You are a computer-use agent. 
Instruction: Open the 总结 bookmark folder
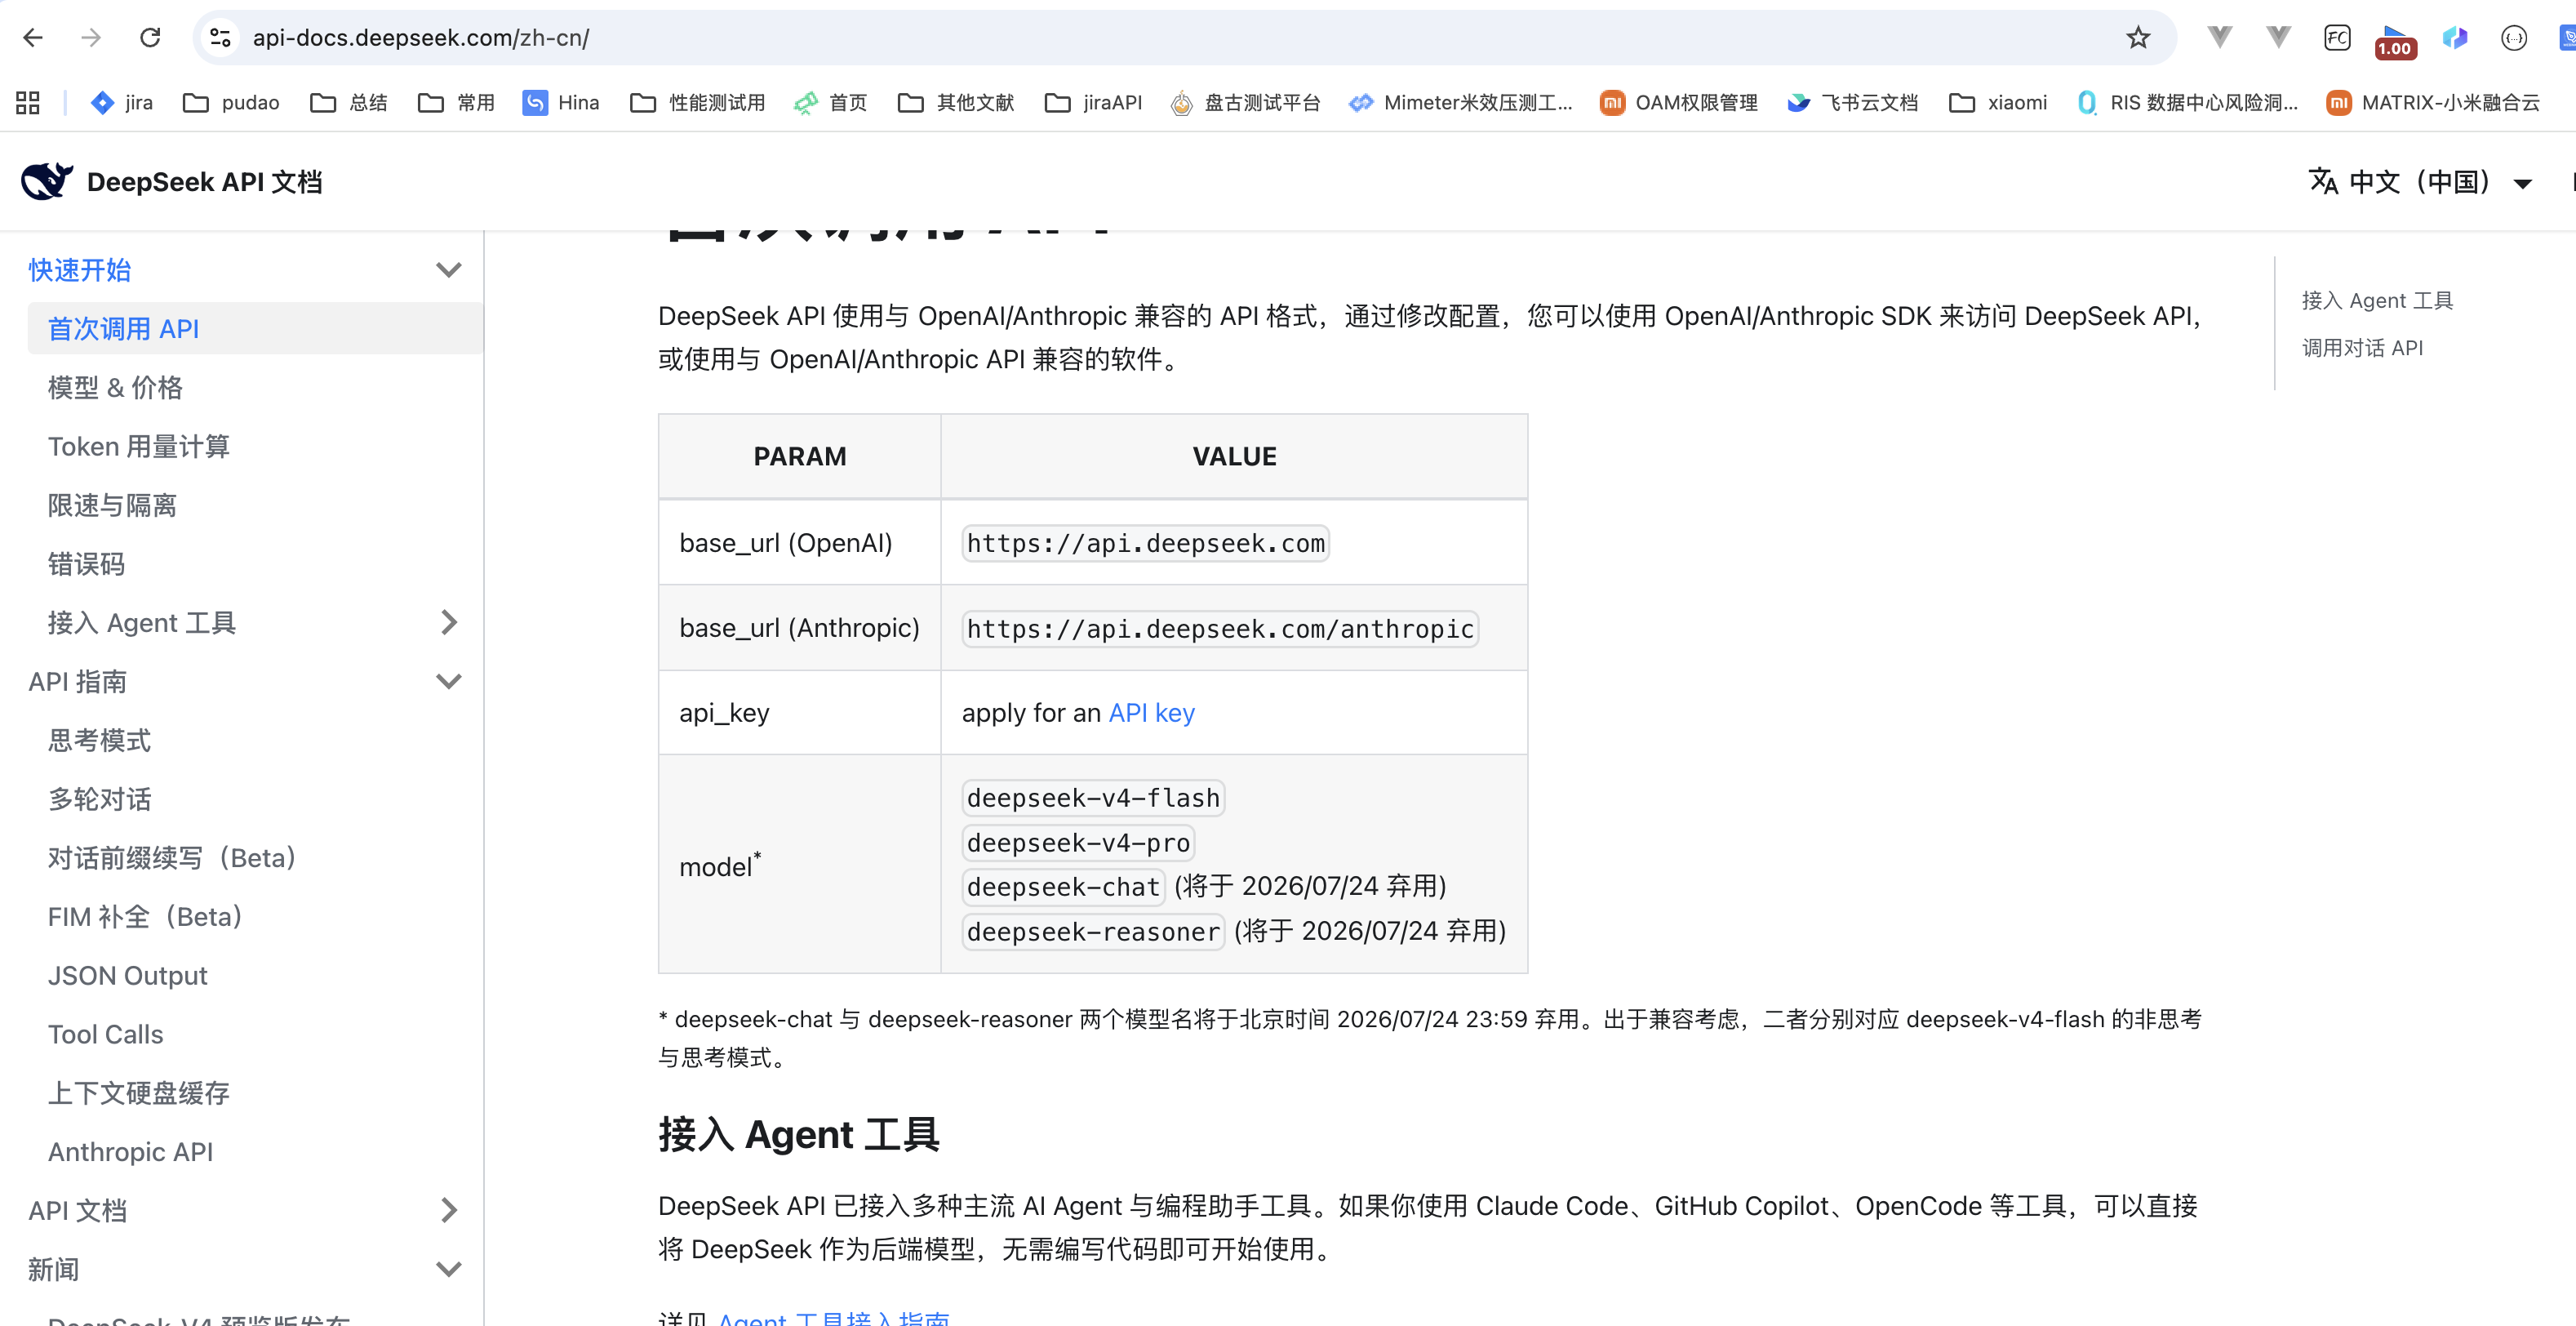pyautogui.click(x=349, y=102)
